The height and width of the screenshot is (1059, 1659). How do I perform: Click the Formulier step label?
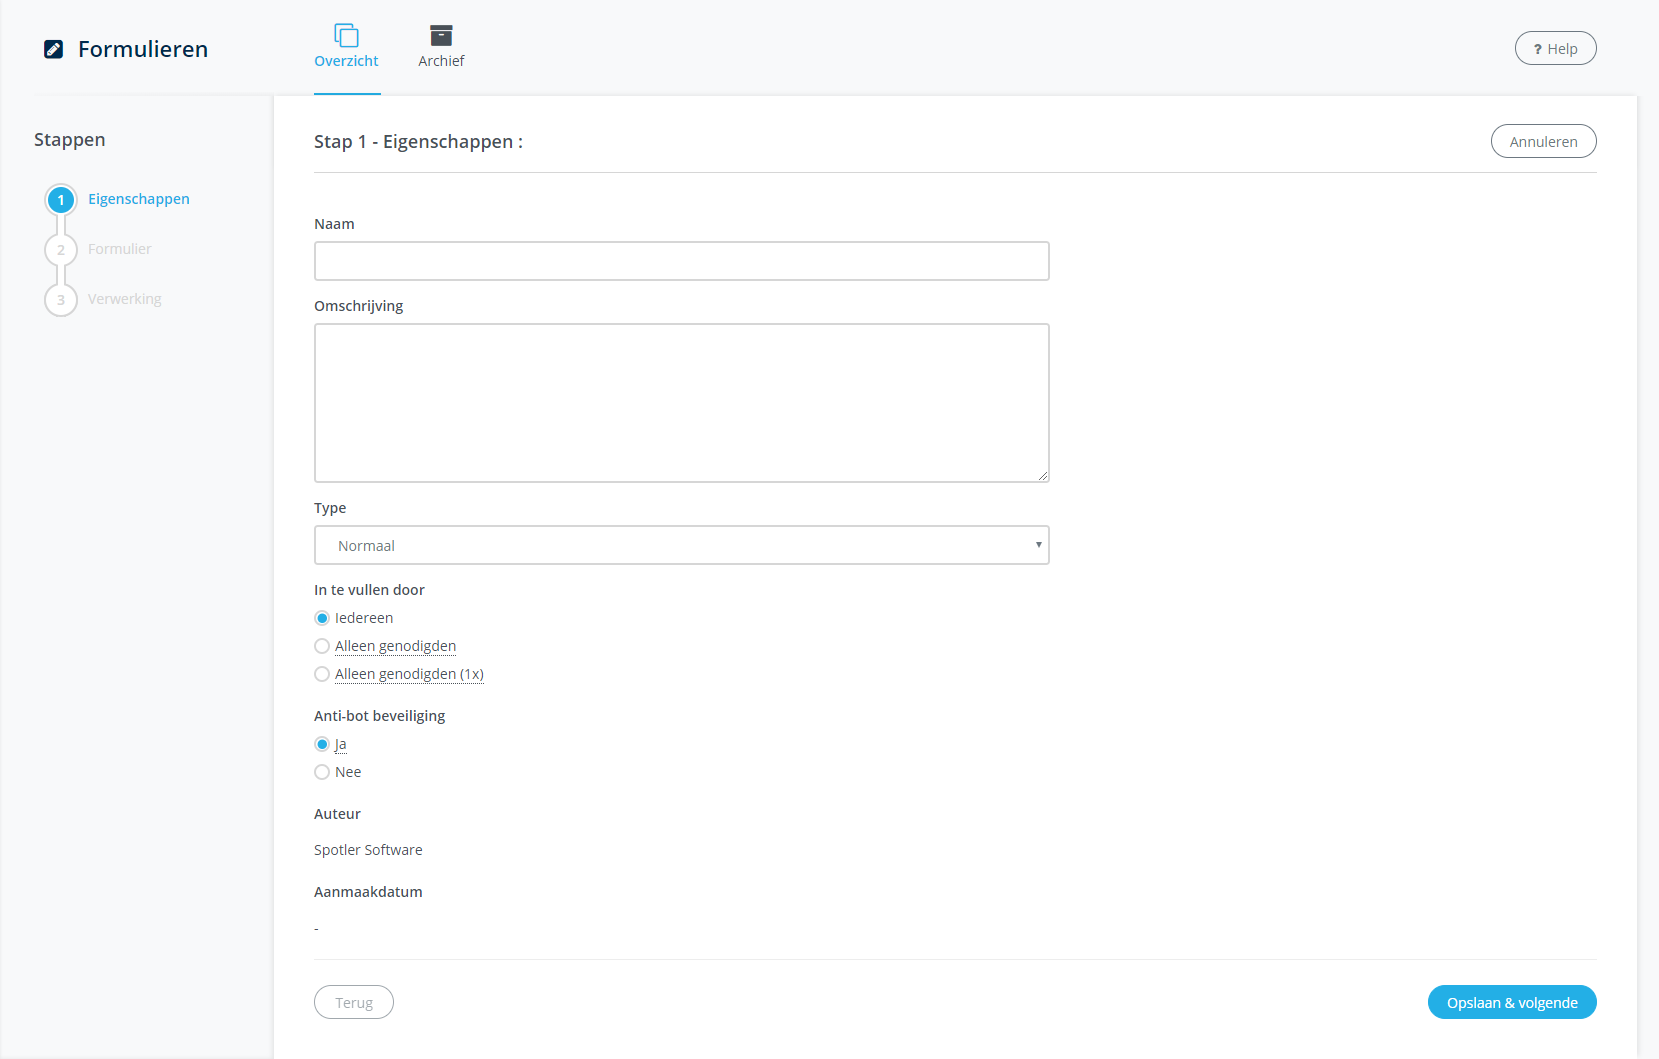point(120,249)
